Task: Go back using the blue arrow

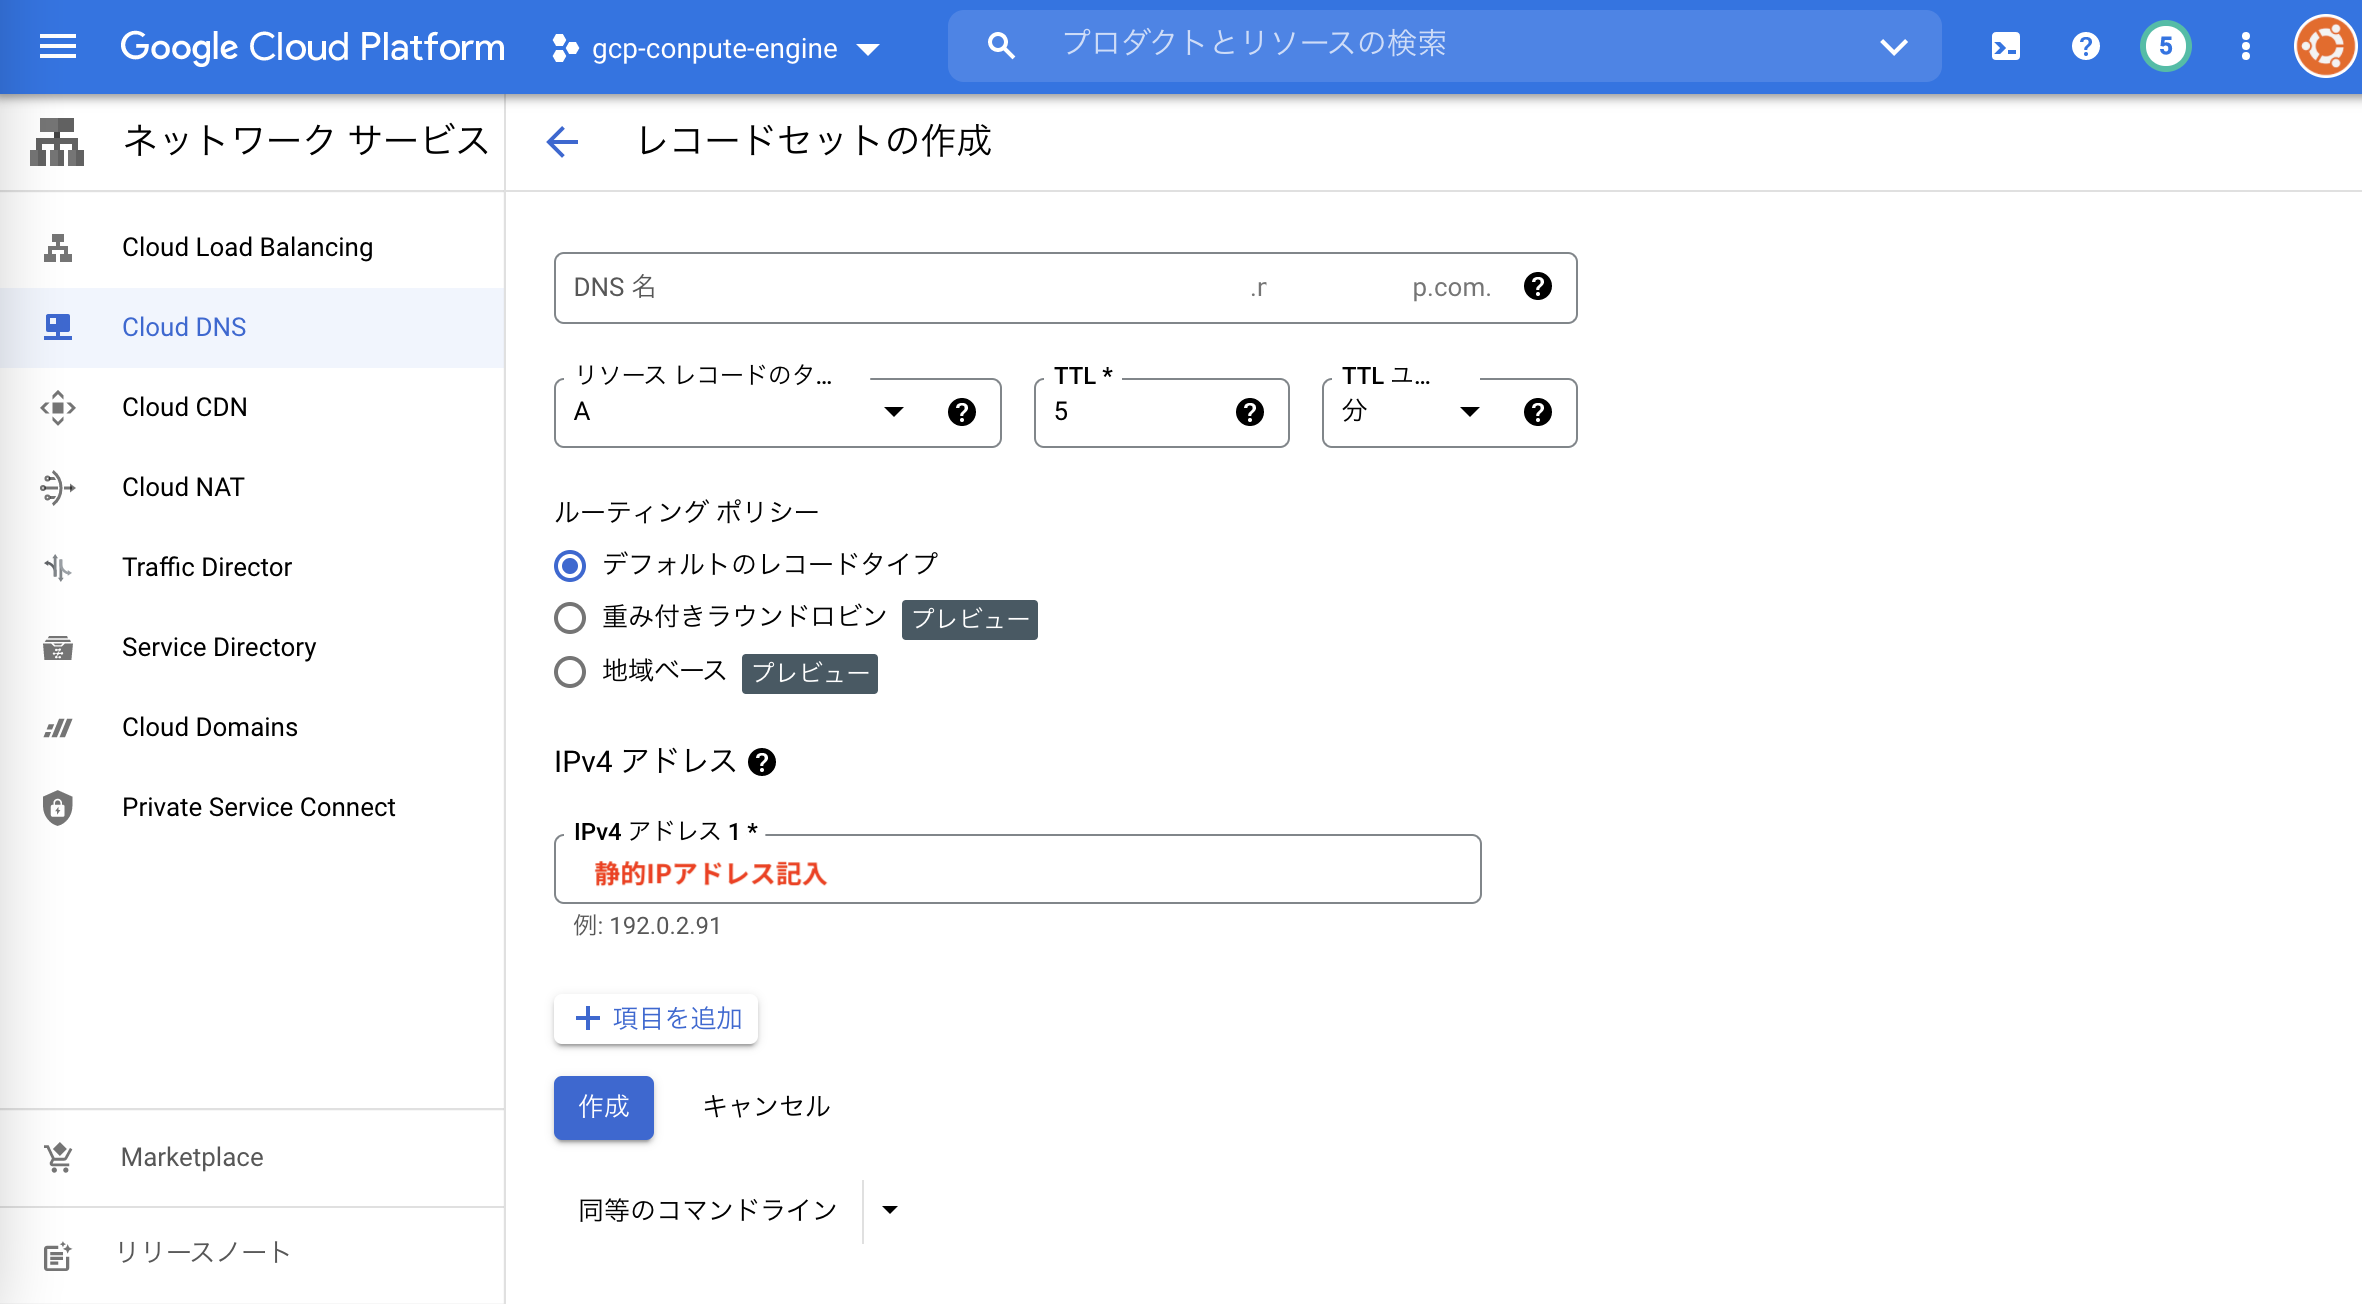Action: click(x=563, y=142)
